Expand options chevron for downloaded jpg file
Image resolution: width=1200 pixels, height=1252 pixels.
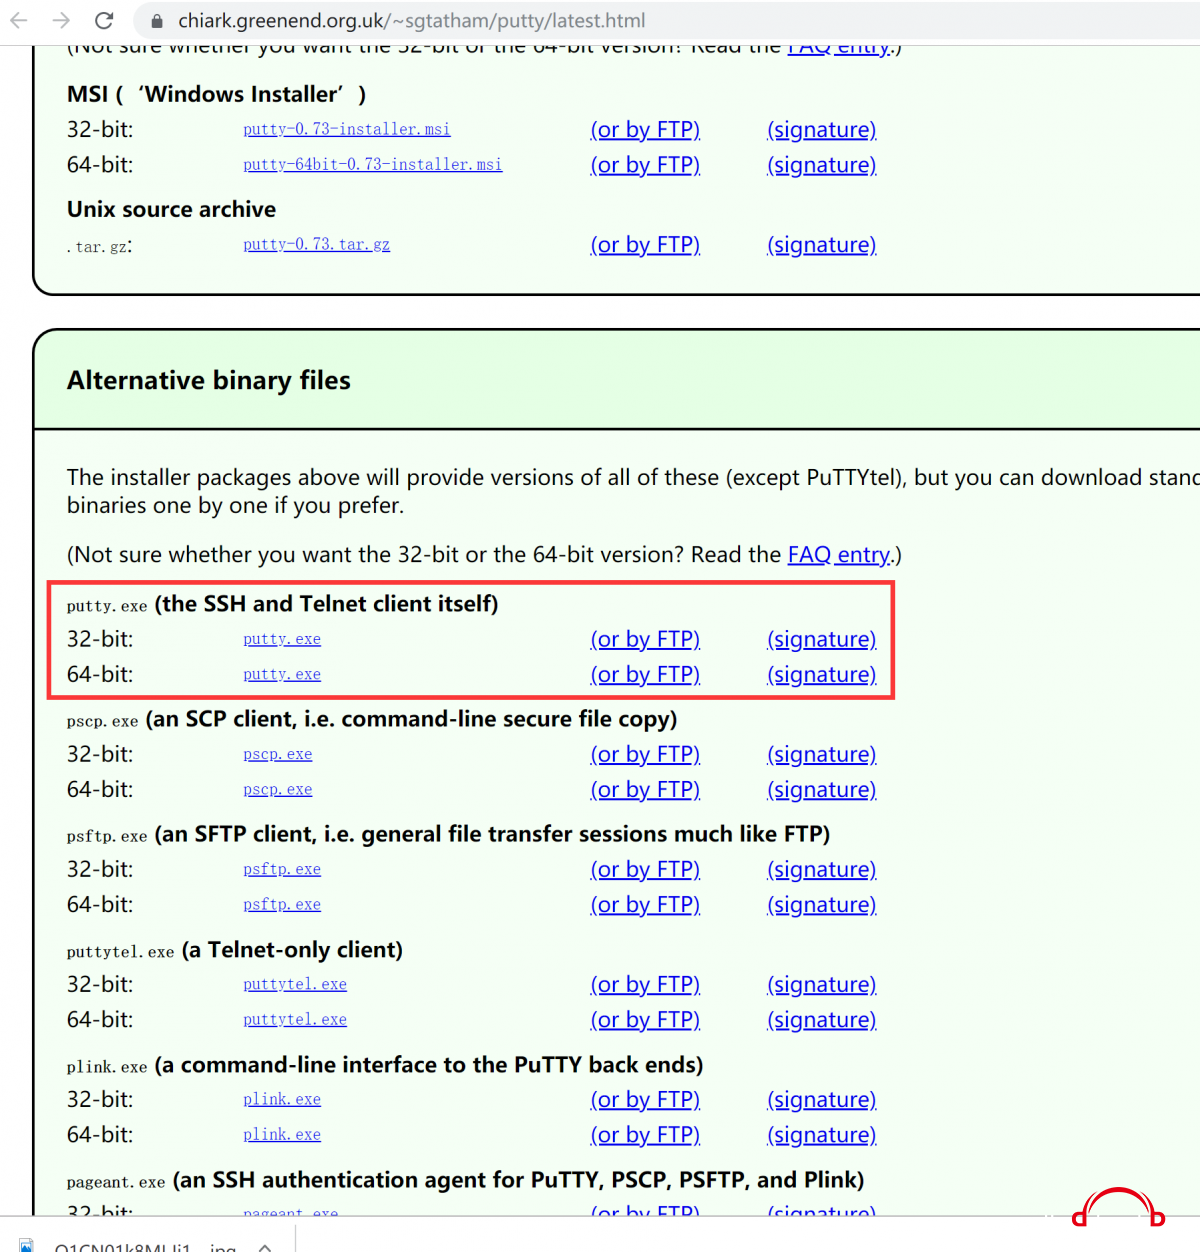[x=265, y=1247]
